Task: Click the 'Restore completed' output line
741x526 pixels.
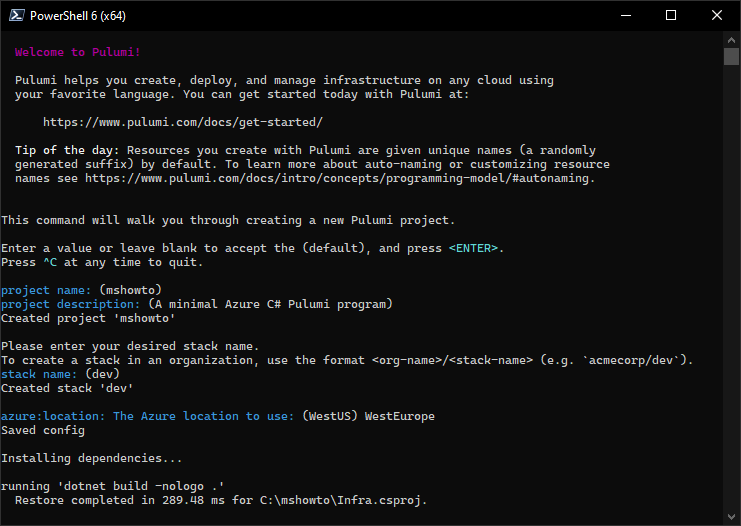Action: 221,500
